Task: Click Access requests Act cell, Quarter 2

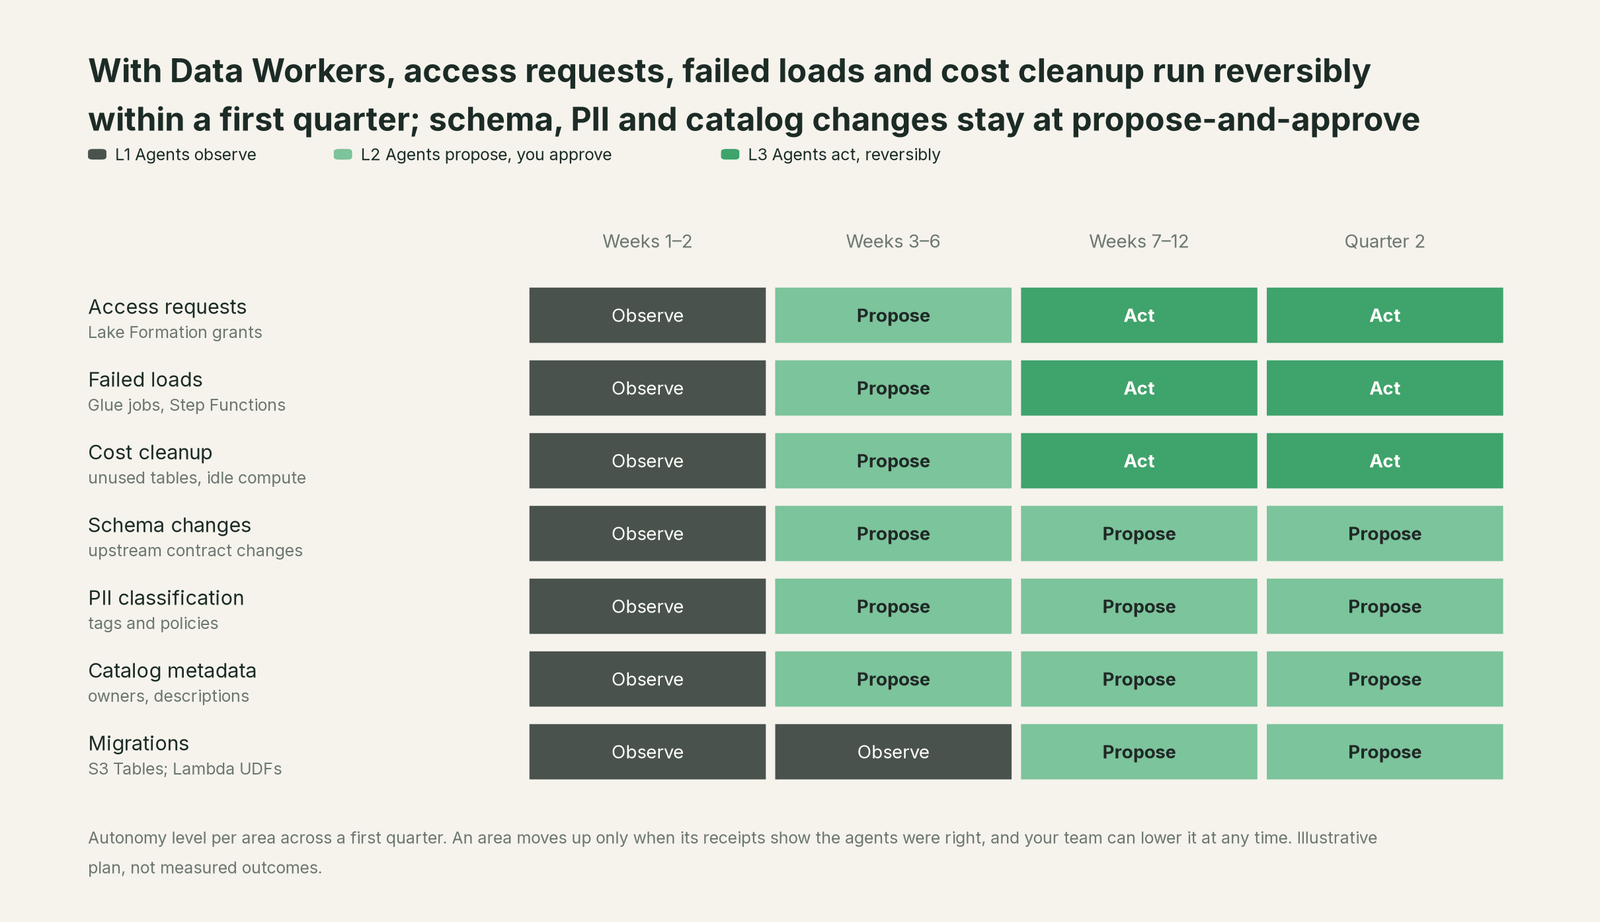Action: (x=1385, y=315)
